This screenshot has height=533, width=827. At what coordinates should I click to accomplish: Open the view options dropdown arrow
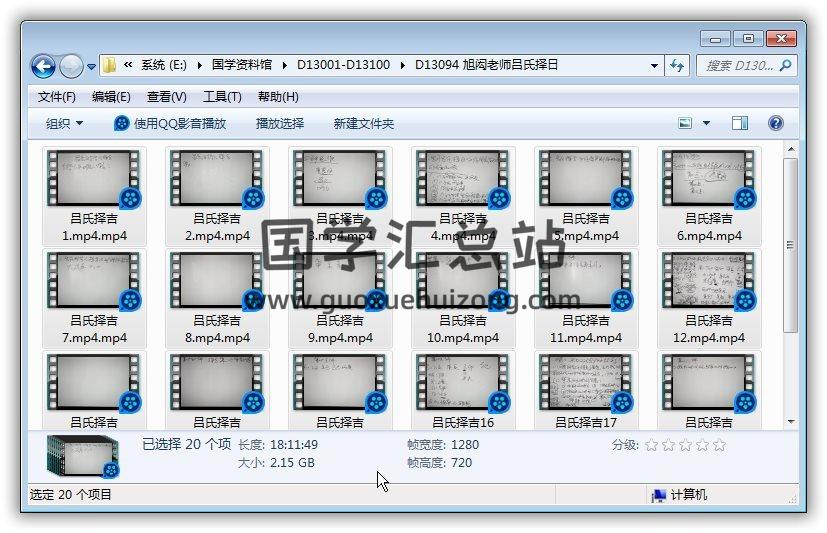[706, 123]
